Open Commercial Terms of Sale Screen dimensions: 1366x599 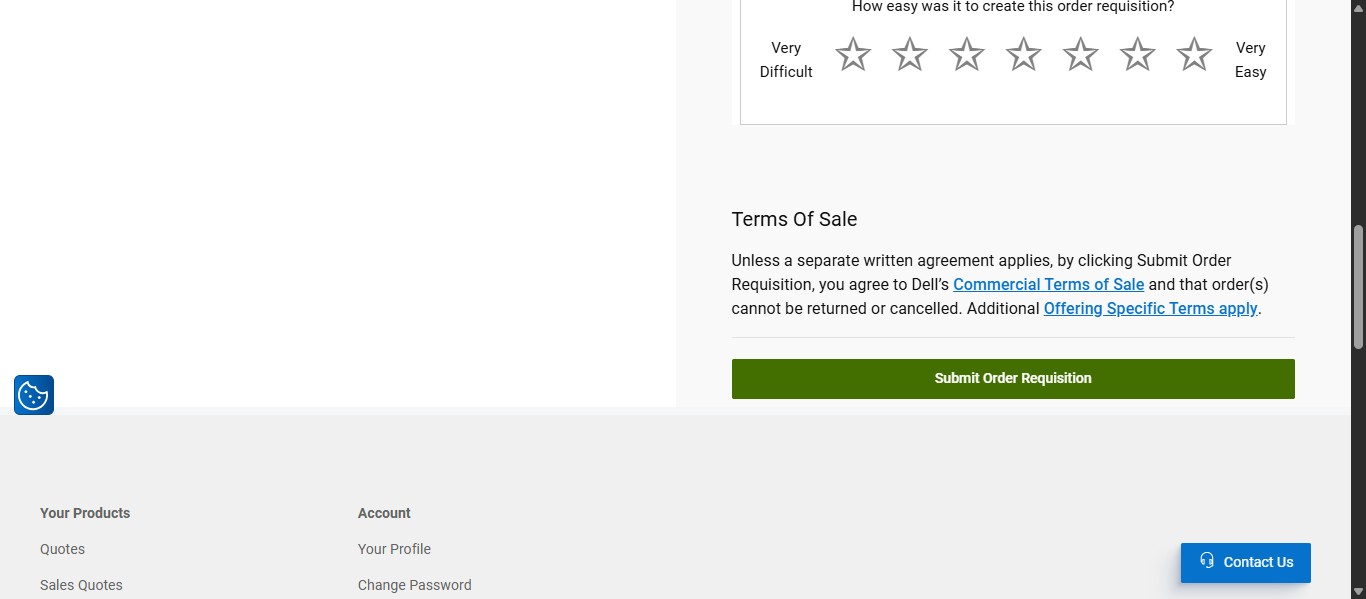1048,284
